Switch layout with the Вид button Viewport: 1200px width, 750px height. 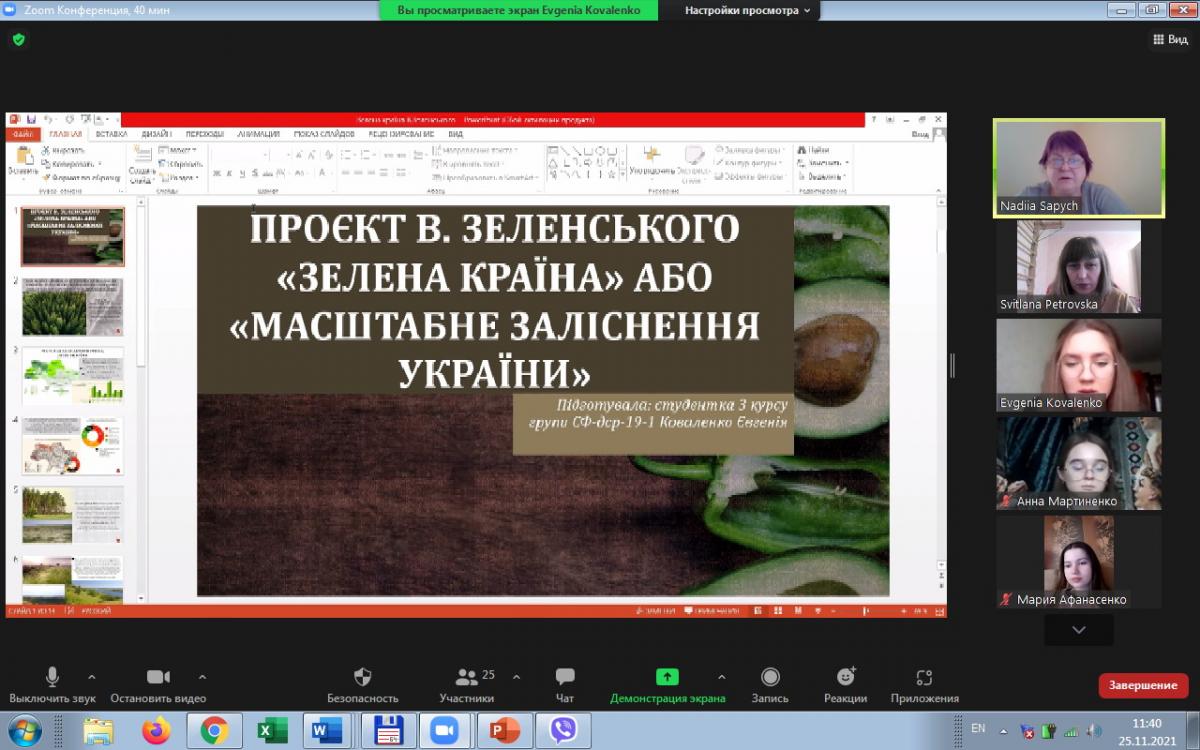pyautogui.click(x=1170, y=39)
